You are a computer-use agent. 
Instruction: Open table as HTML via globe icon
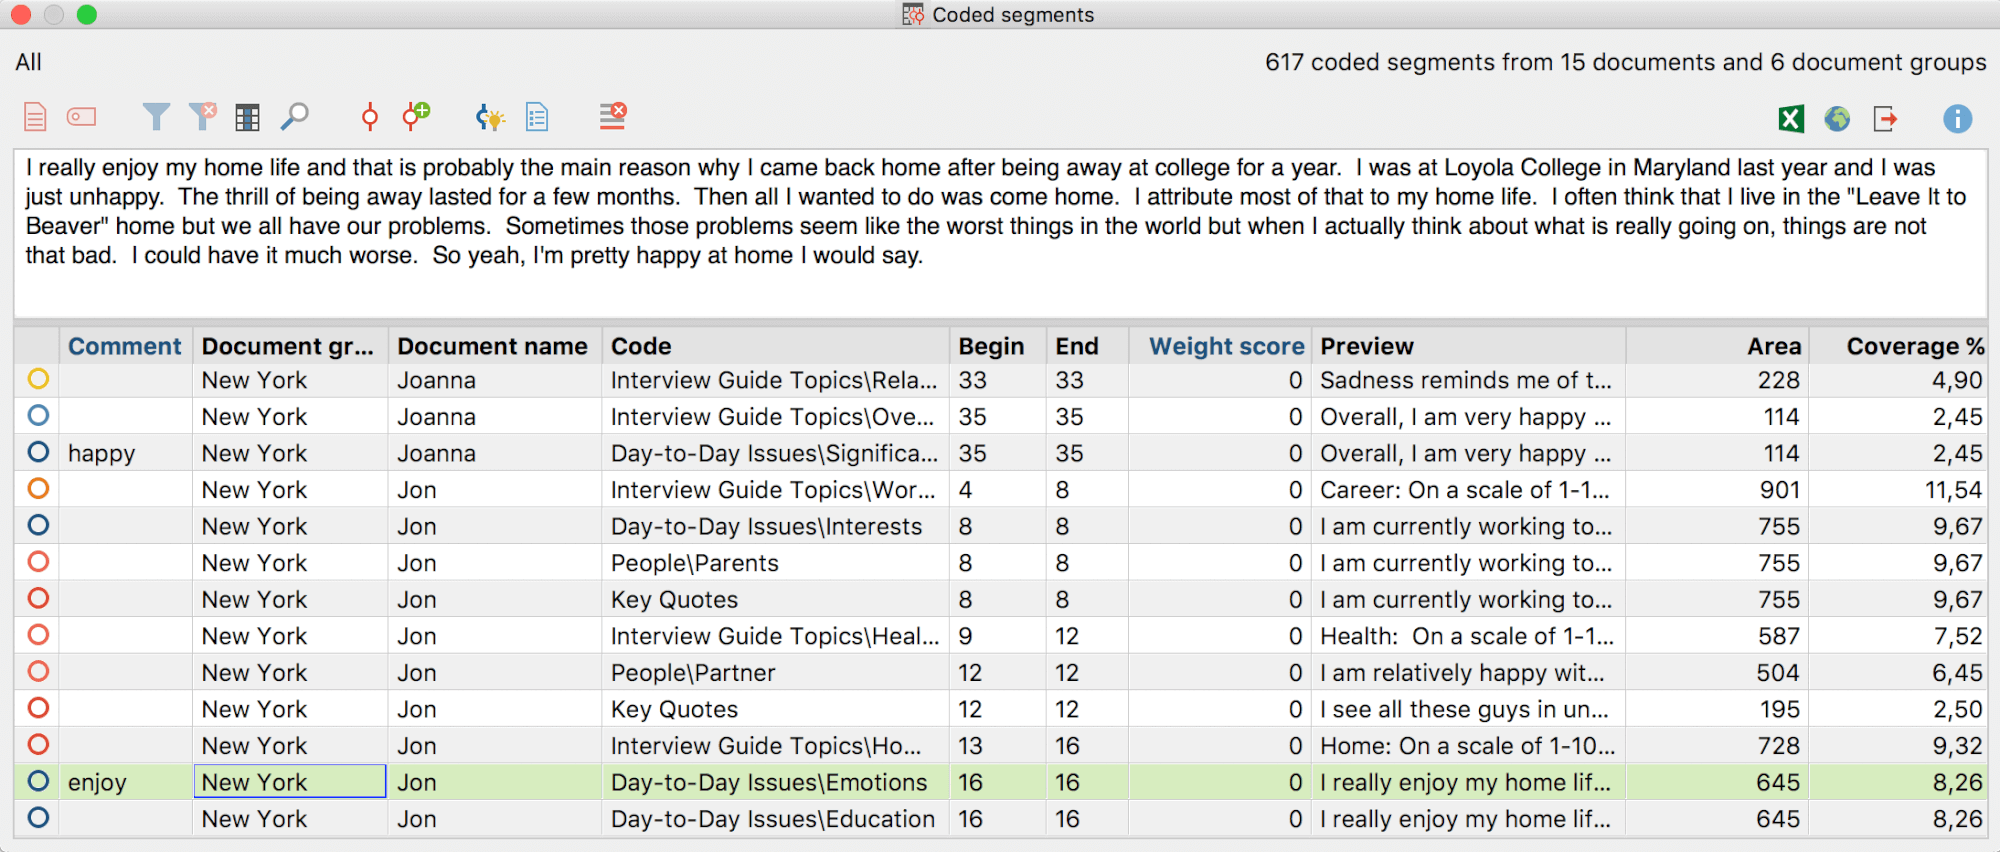[1837, 119]
